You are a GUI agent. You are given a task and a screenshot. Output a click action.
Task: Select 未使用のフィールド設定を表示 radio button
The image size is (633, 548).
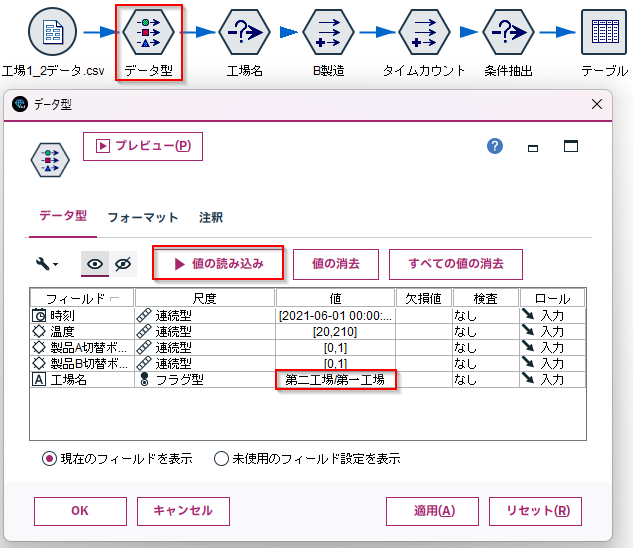point(221,458)
